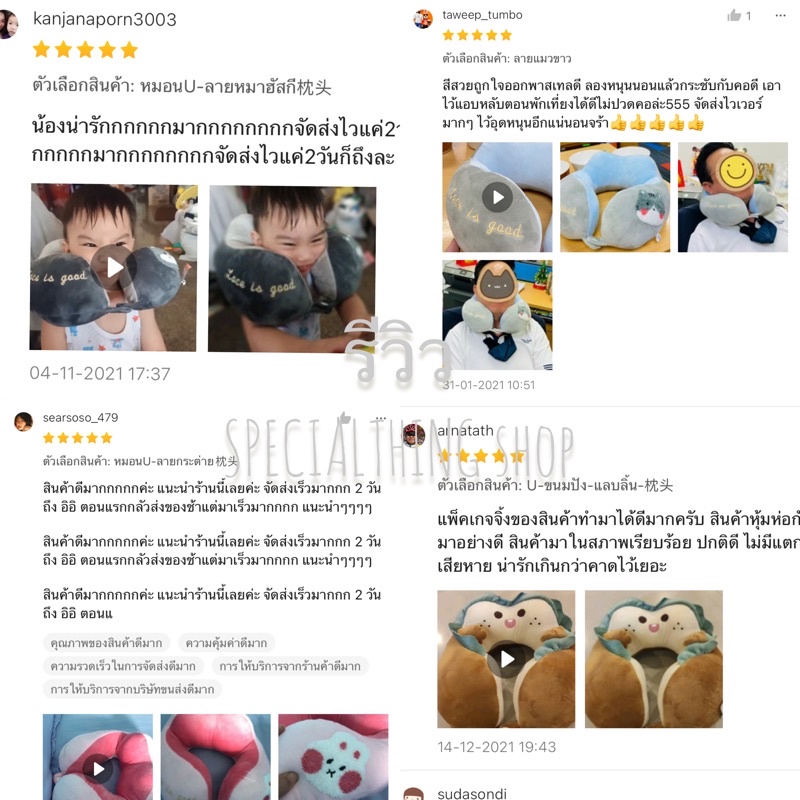Click the three-dot menu on searsoso_479's review
Image resolution: width=800 pixels, height=800 pixels.
[381, 418]
